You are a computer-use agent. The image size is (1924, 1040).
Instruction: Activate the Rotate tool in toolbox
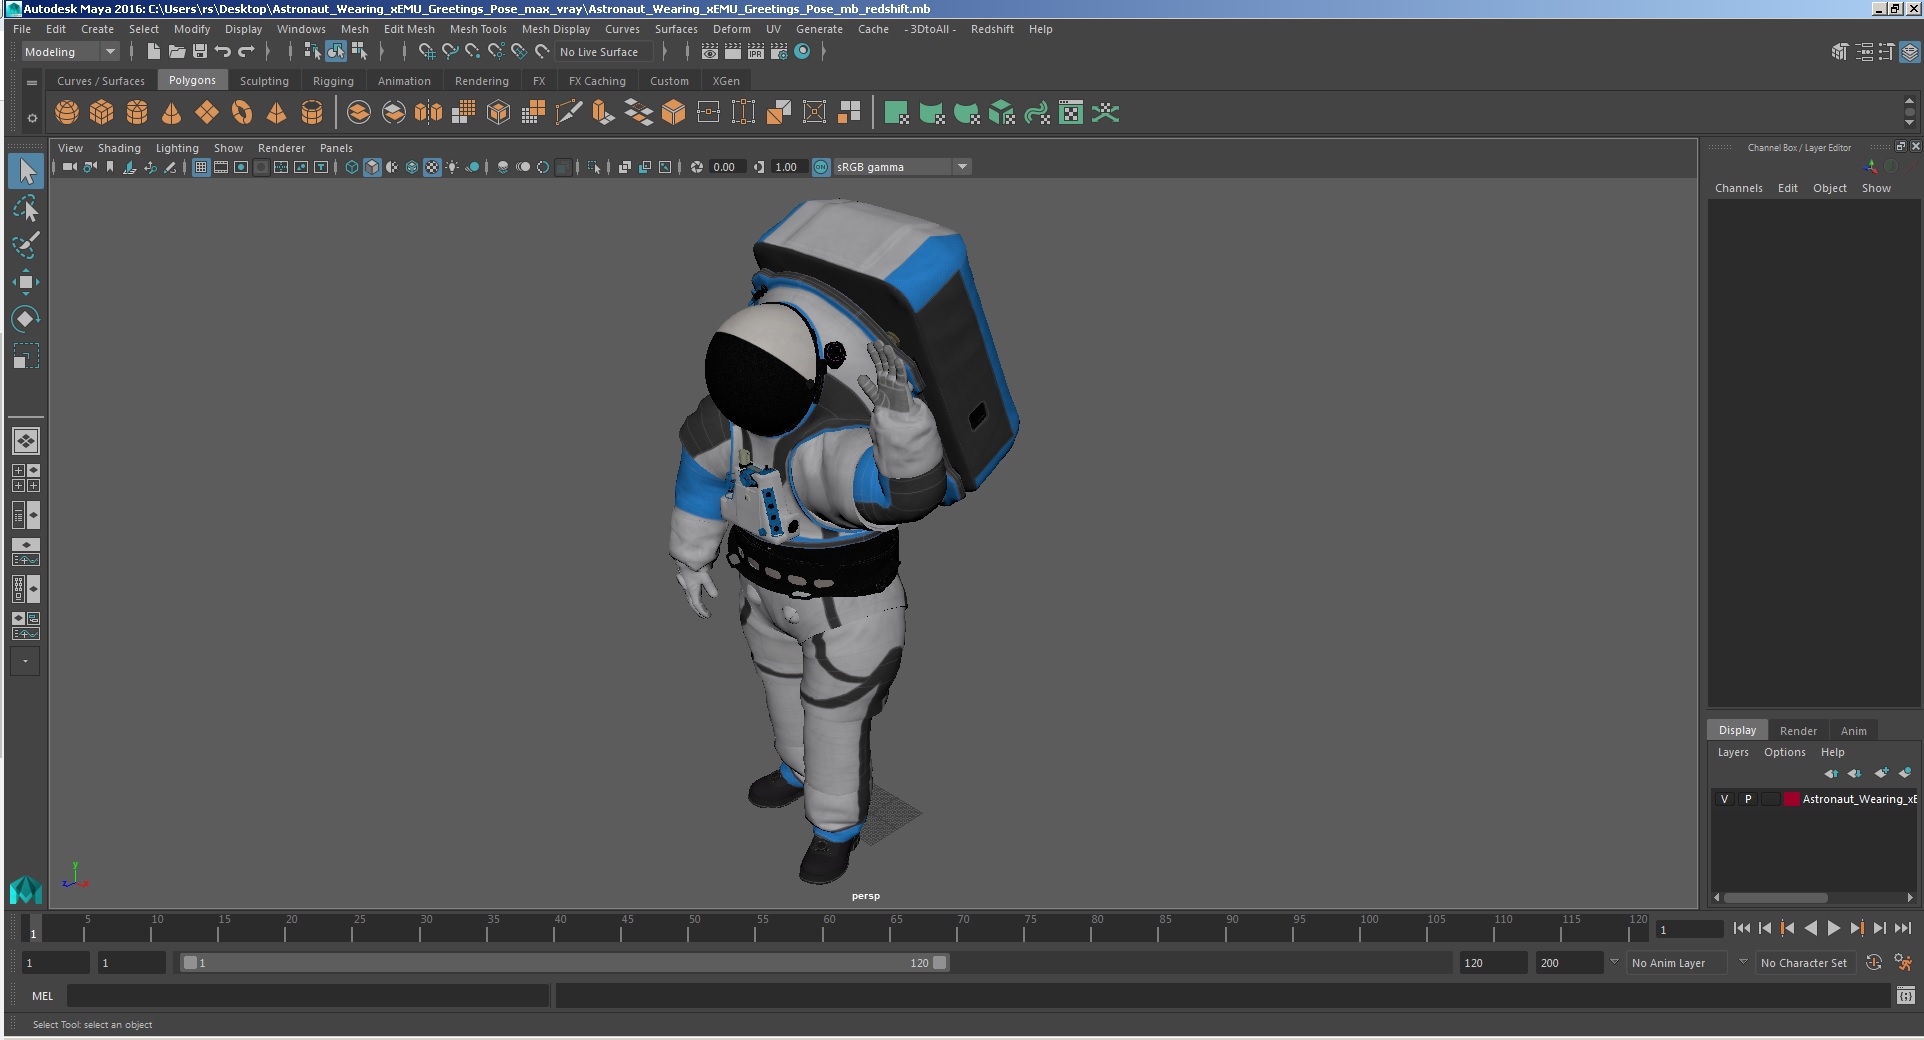click(x=26, y=319)
